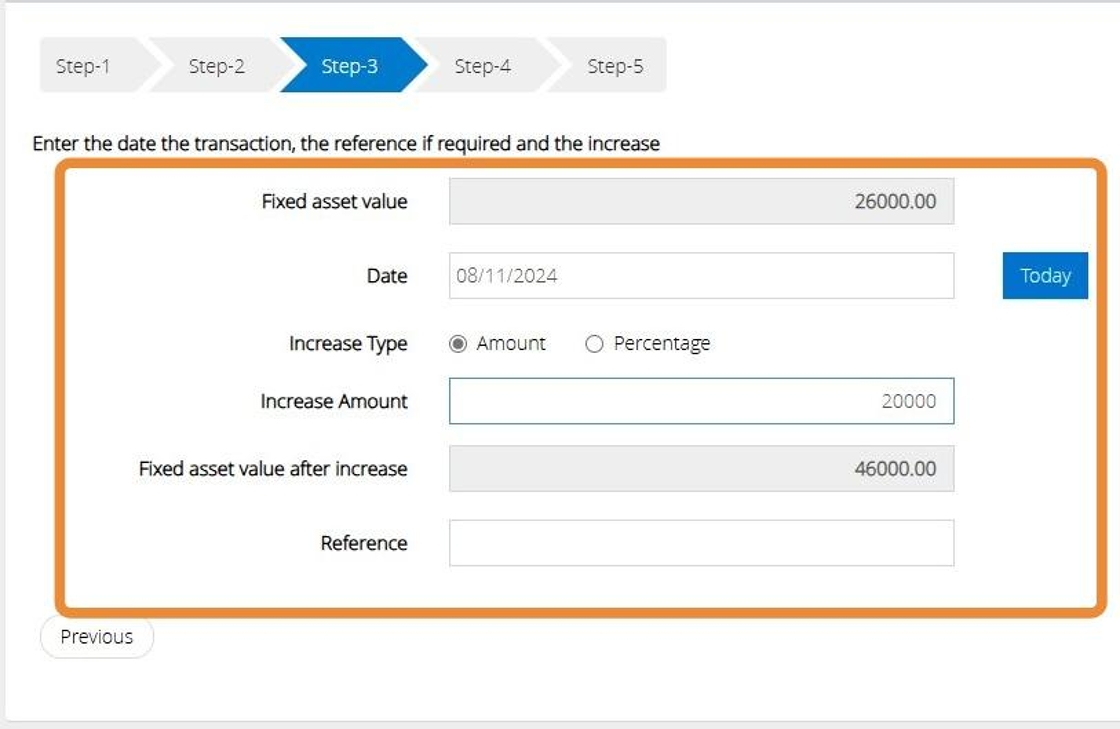Viewport: 1120px width, 729px height.
Task: Click into the Increase Amount field
Action: coord(701,401)
